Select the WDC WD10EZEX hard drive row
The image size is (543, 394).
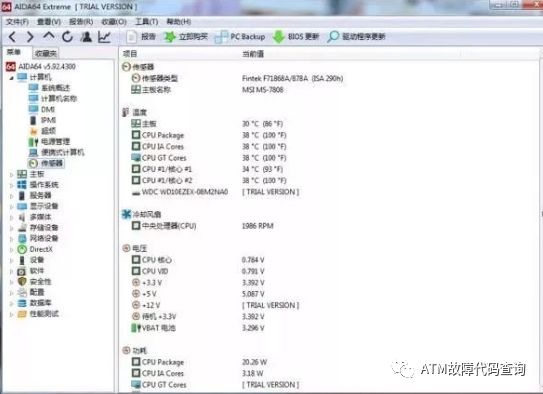click(215, 192)
